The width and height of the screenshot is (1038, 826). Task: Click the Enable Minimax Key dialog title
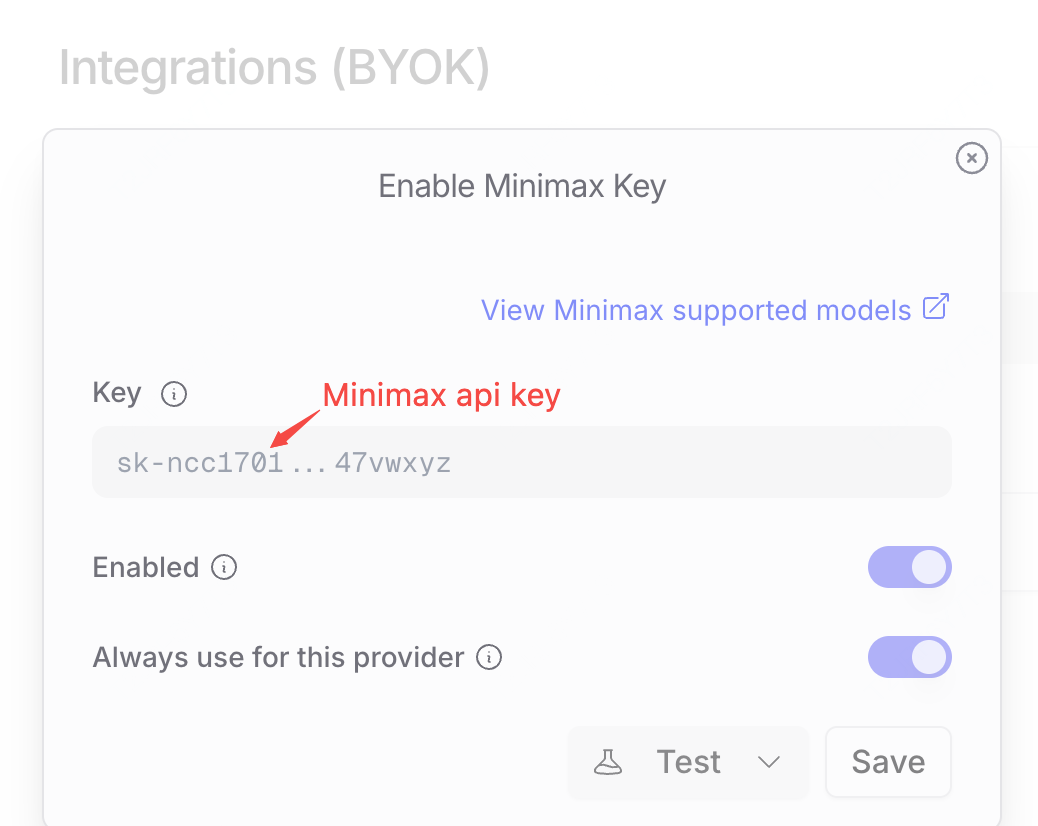point(521,186)
